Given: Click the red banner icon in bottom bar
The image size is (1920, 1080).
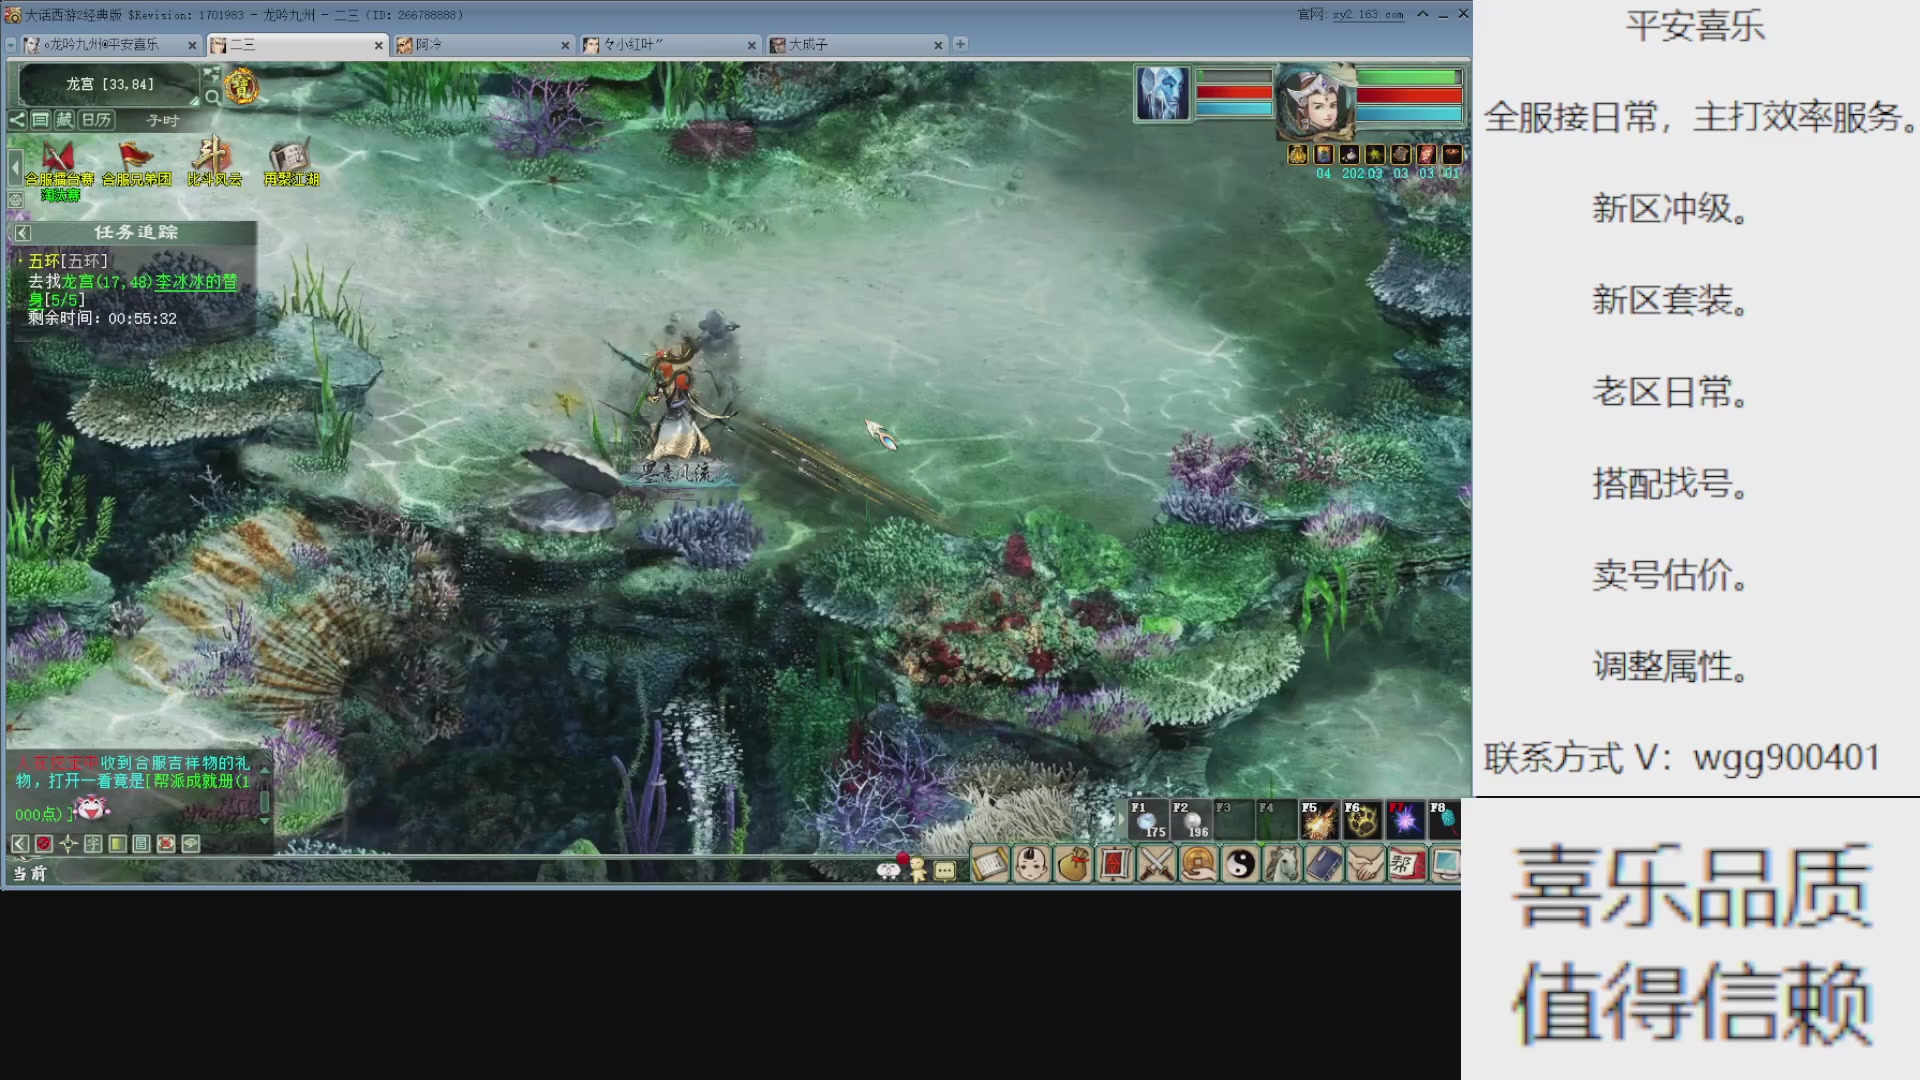Looking at the screenshot, I should click(1115, 864).
